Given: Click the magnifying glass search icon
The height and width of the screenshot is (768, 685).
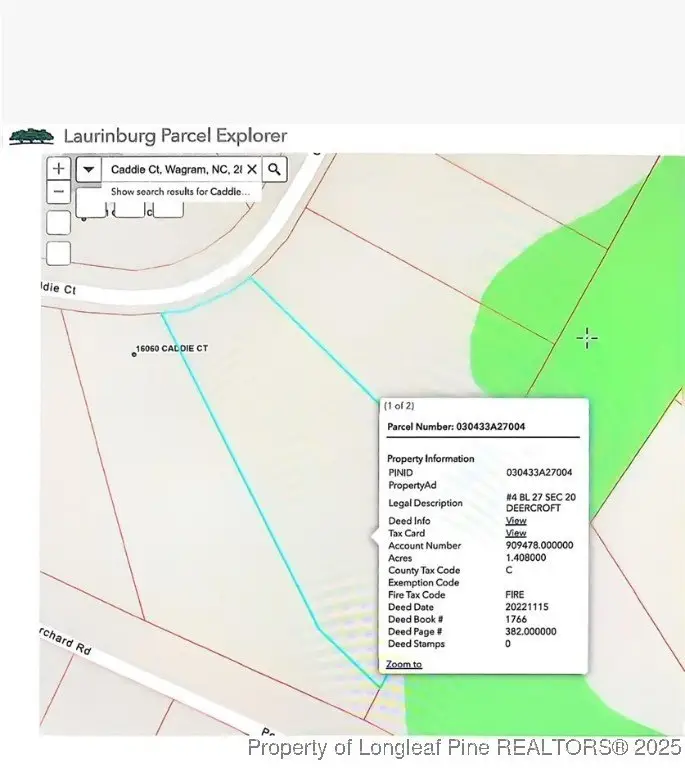Looking at the screenshot, I should (x=275, y=169).
